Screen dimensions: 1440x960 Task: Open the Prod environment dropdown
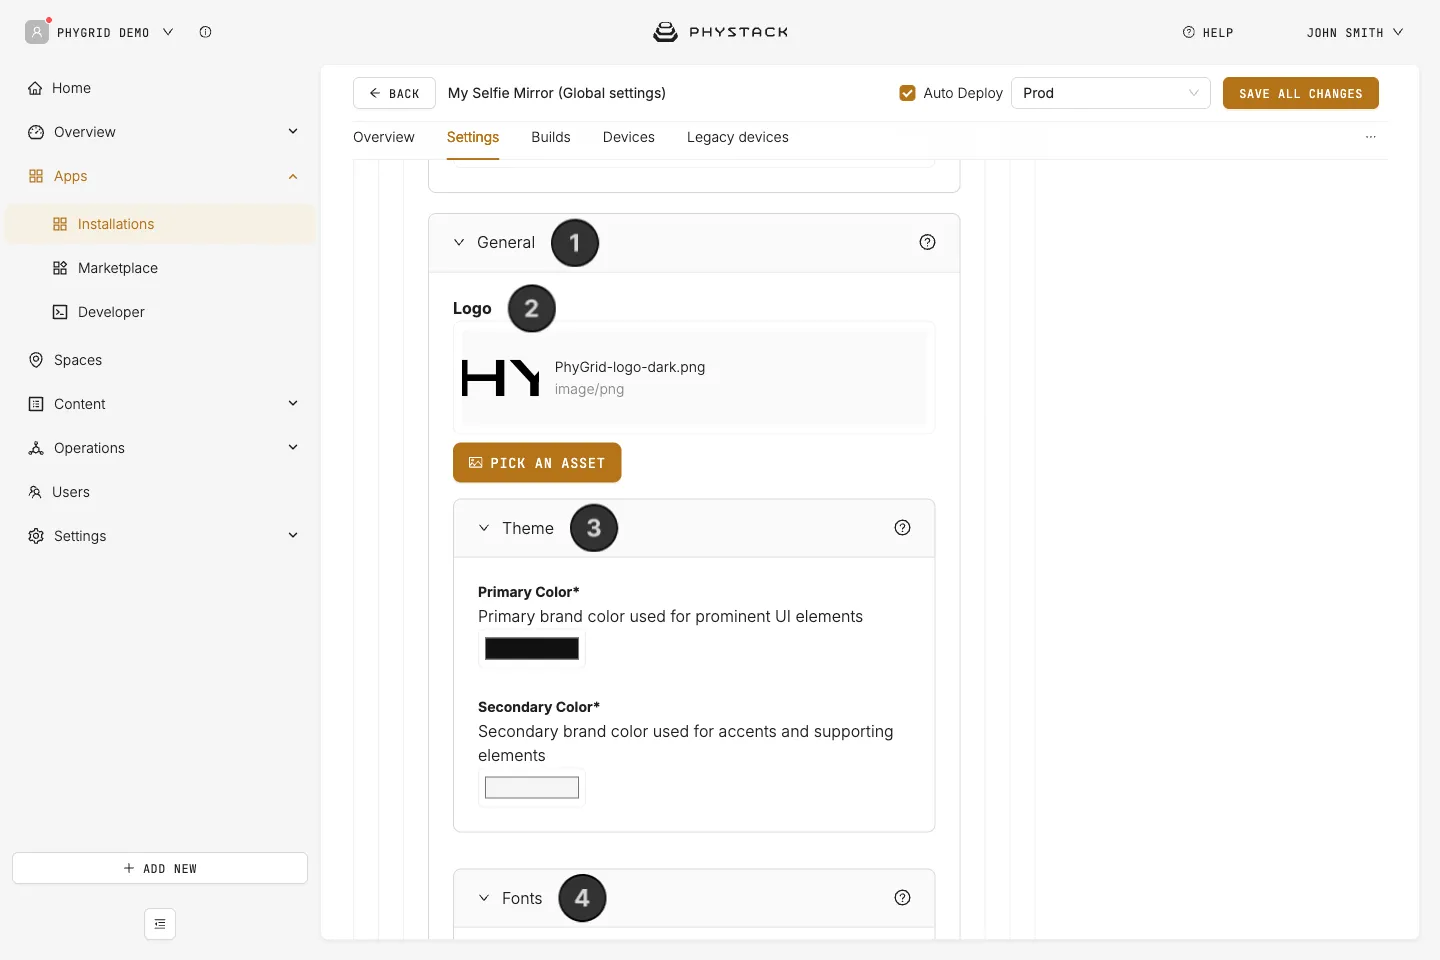(x=1110, y=93)
